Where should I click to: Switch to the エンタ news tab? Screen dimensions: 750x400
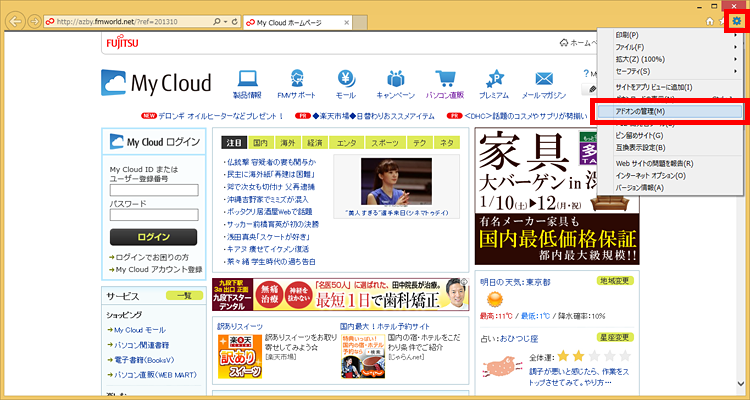[347, 143]
